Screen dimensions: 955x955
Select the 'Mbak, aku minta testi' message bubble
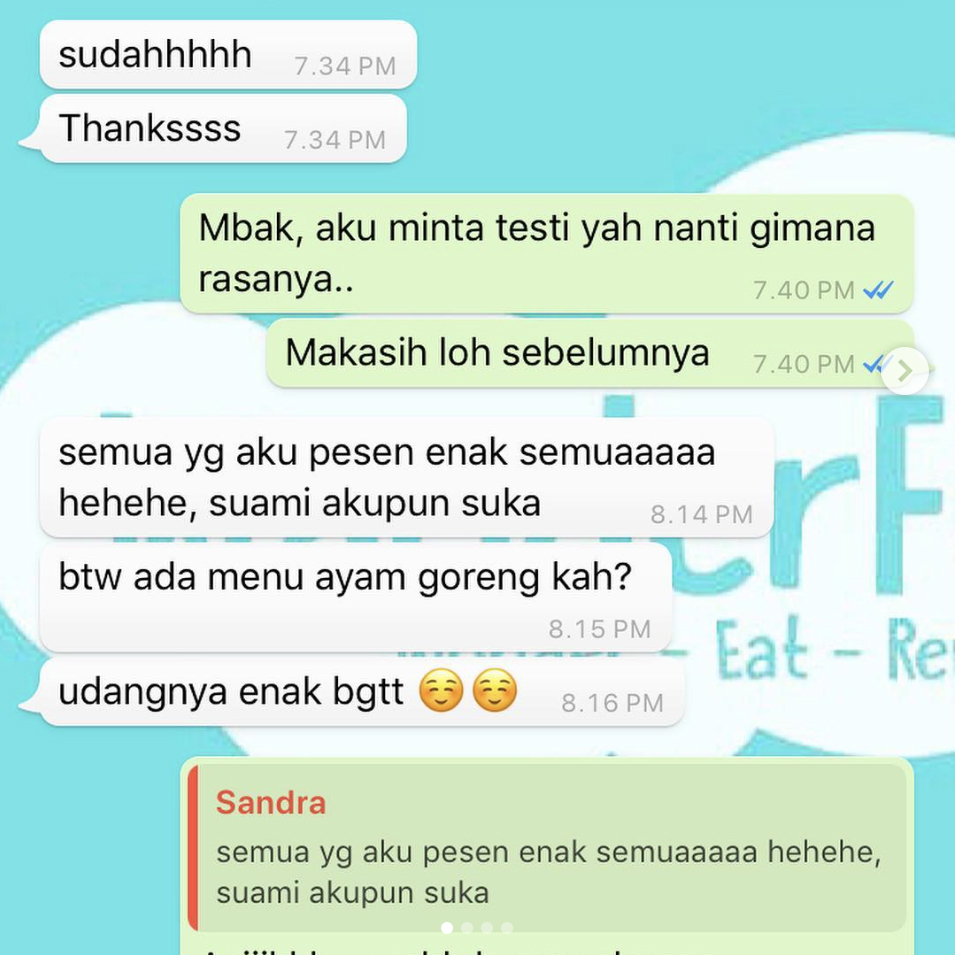tap(547, 253)
